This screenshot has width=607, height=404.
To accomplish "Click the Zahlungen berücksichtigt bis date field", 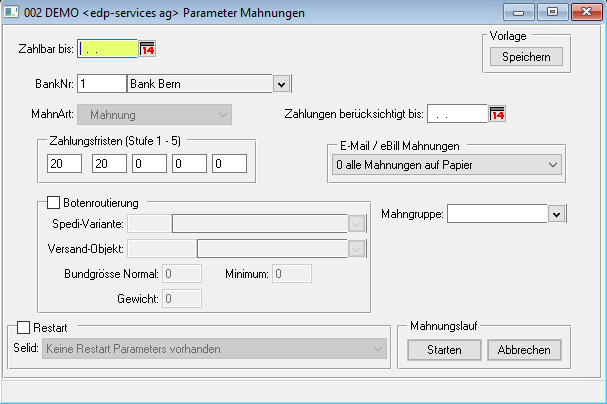I will (x=456, y=114).
